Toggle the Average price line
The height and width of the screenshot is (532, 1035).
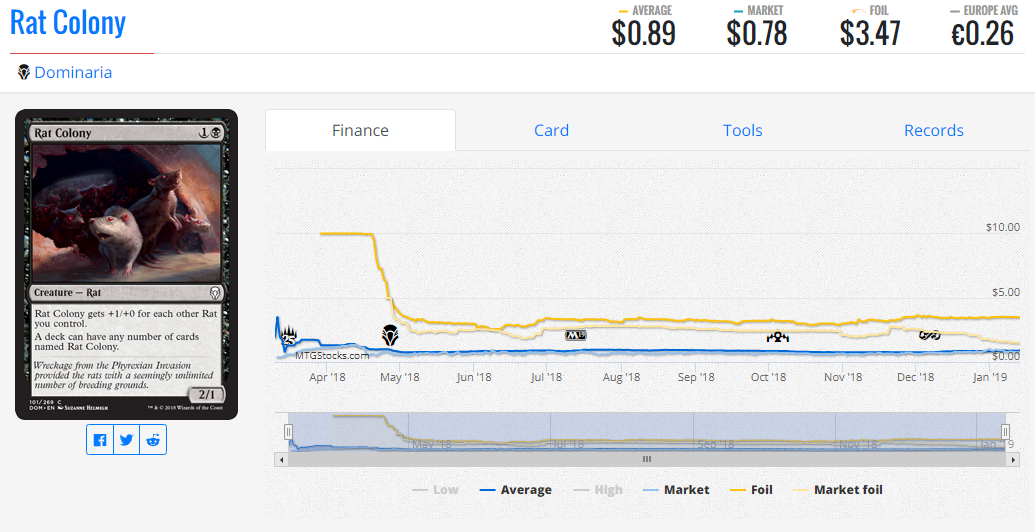tap(515, 490)
